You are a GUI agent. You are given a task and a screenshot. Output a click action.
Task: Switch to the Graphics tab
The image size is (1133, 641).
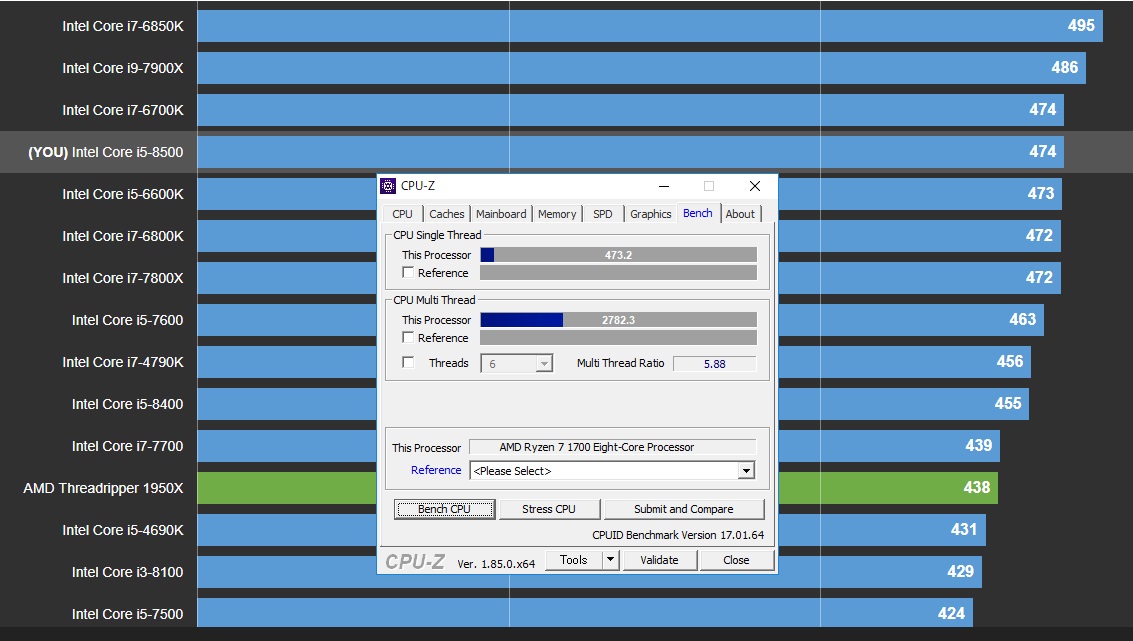[x=650, y=214]
